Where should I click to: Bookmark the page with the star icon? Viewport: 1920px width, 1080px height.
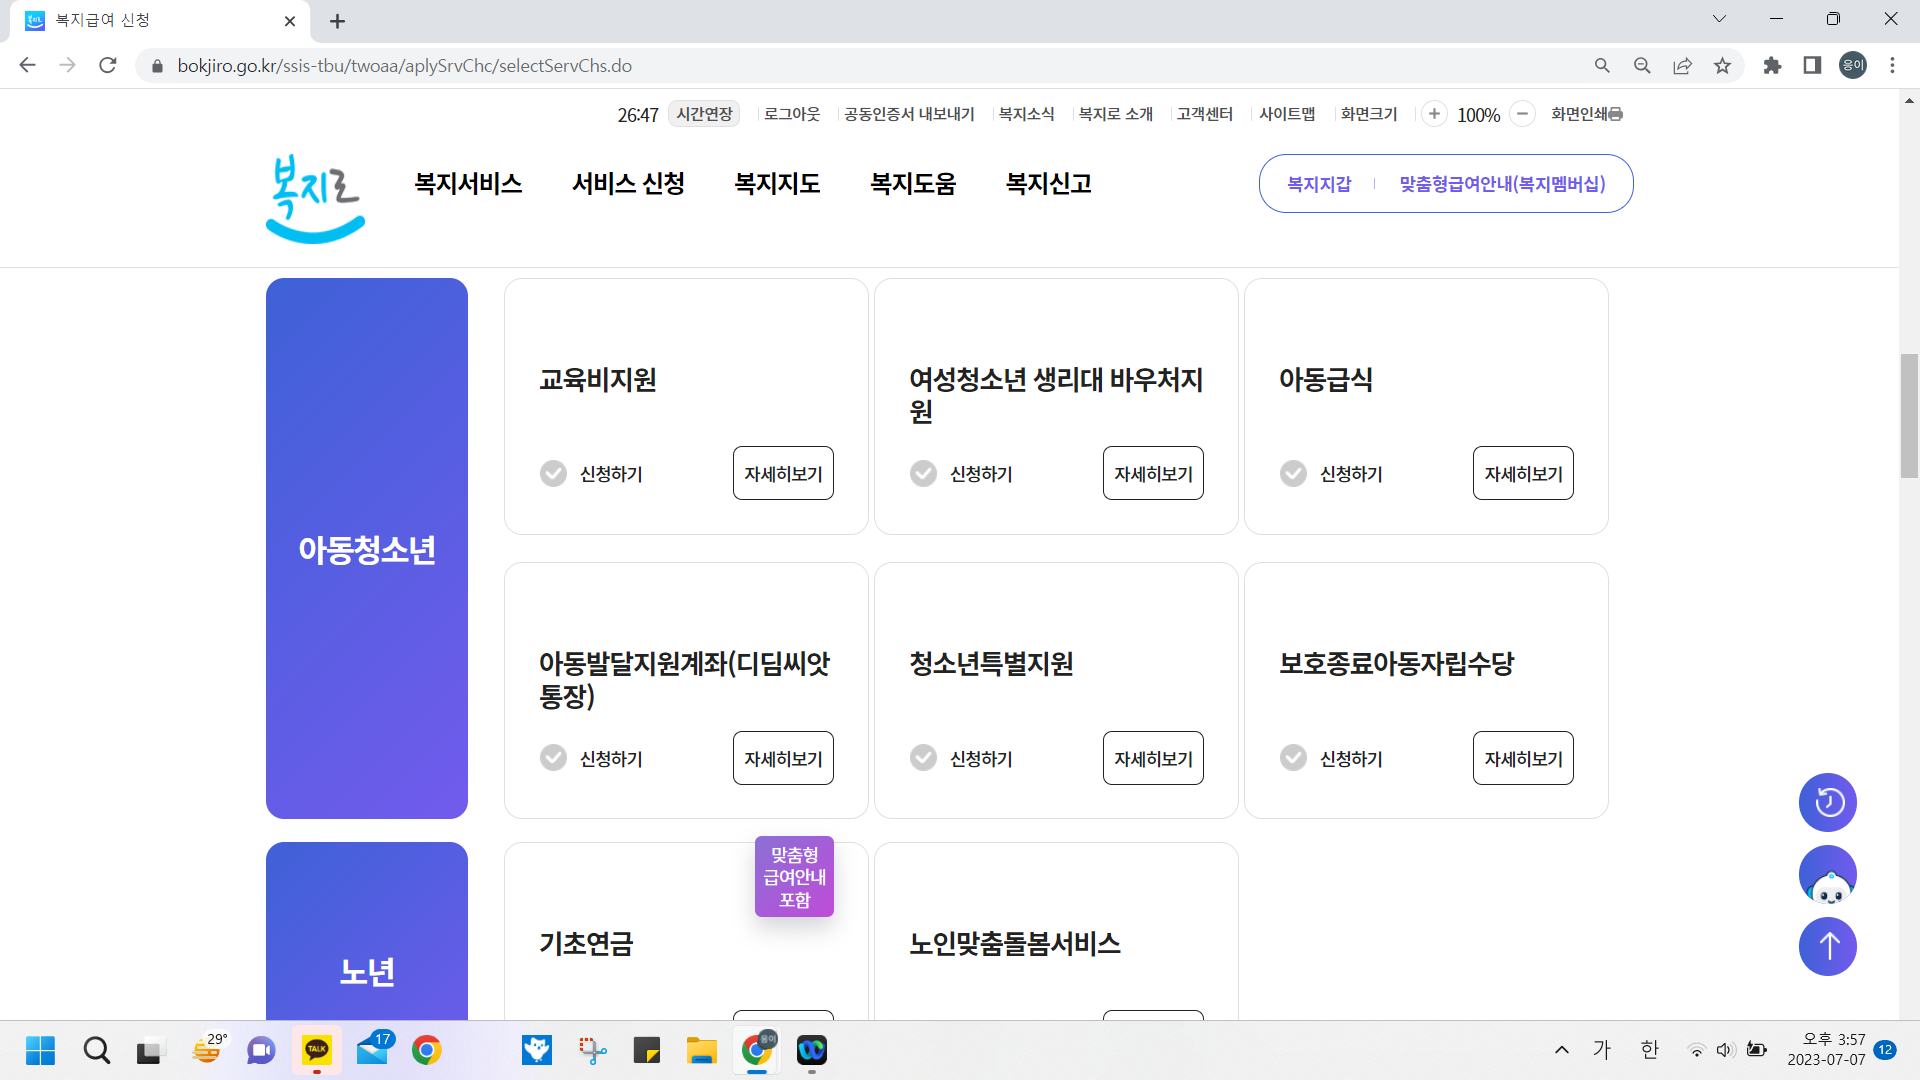tap(1723, 65)
